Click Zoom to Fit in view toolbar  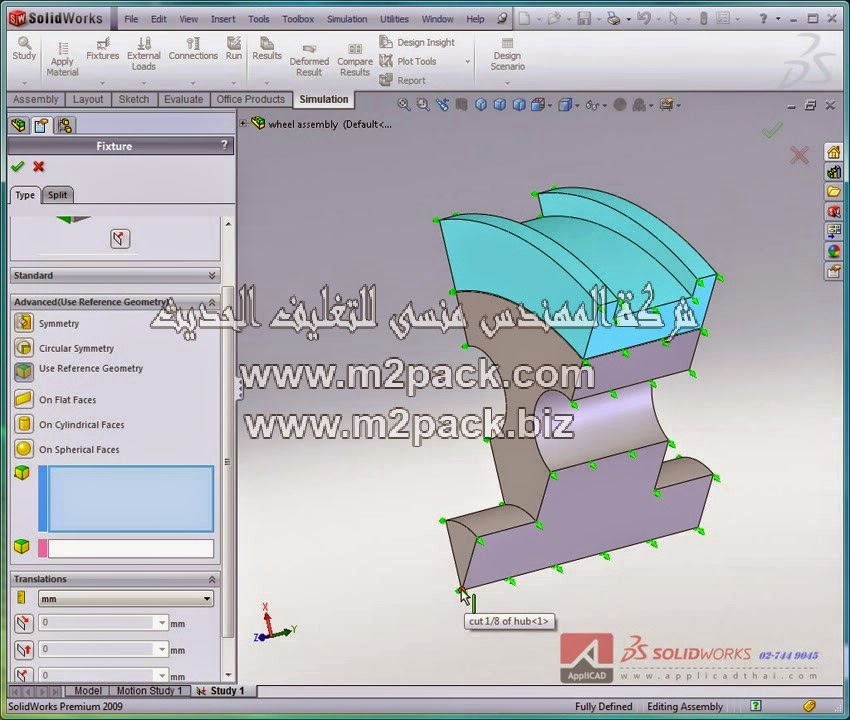tap(403, 105)
